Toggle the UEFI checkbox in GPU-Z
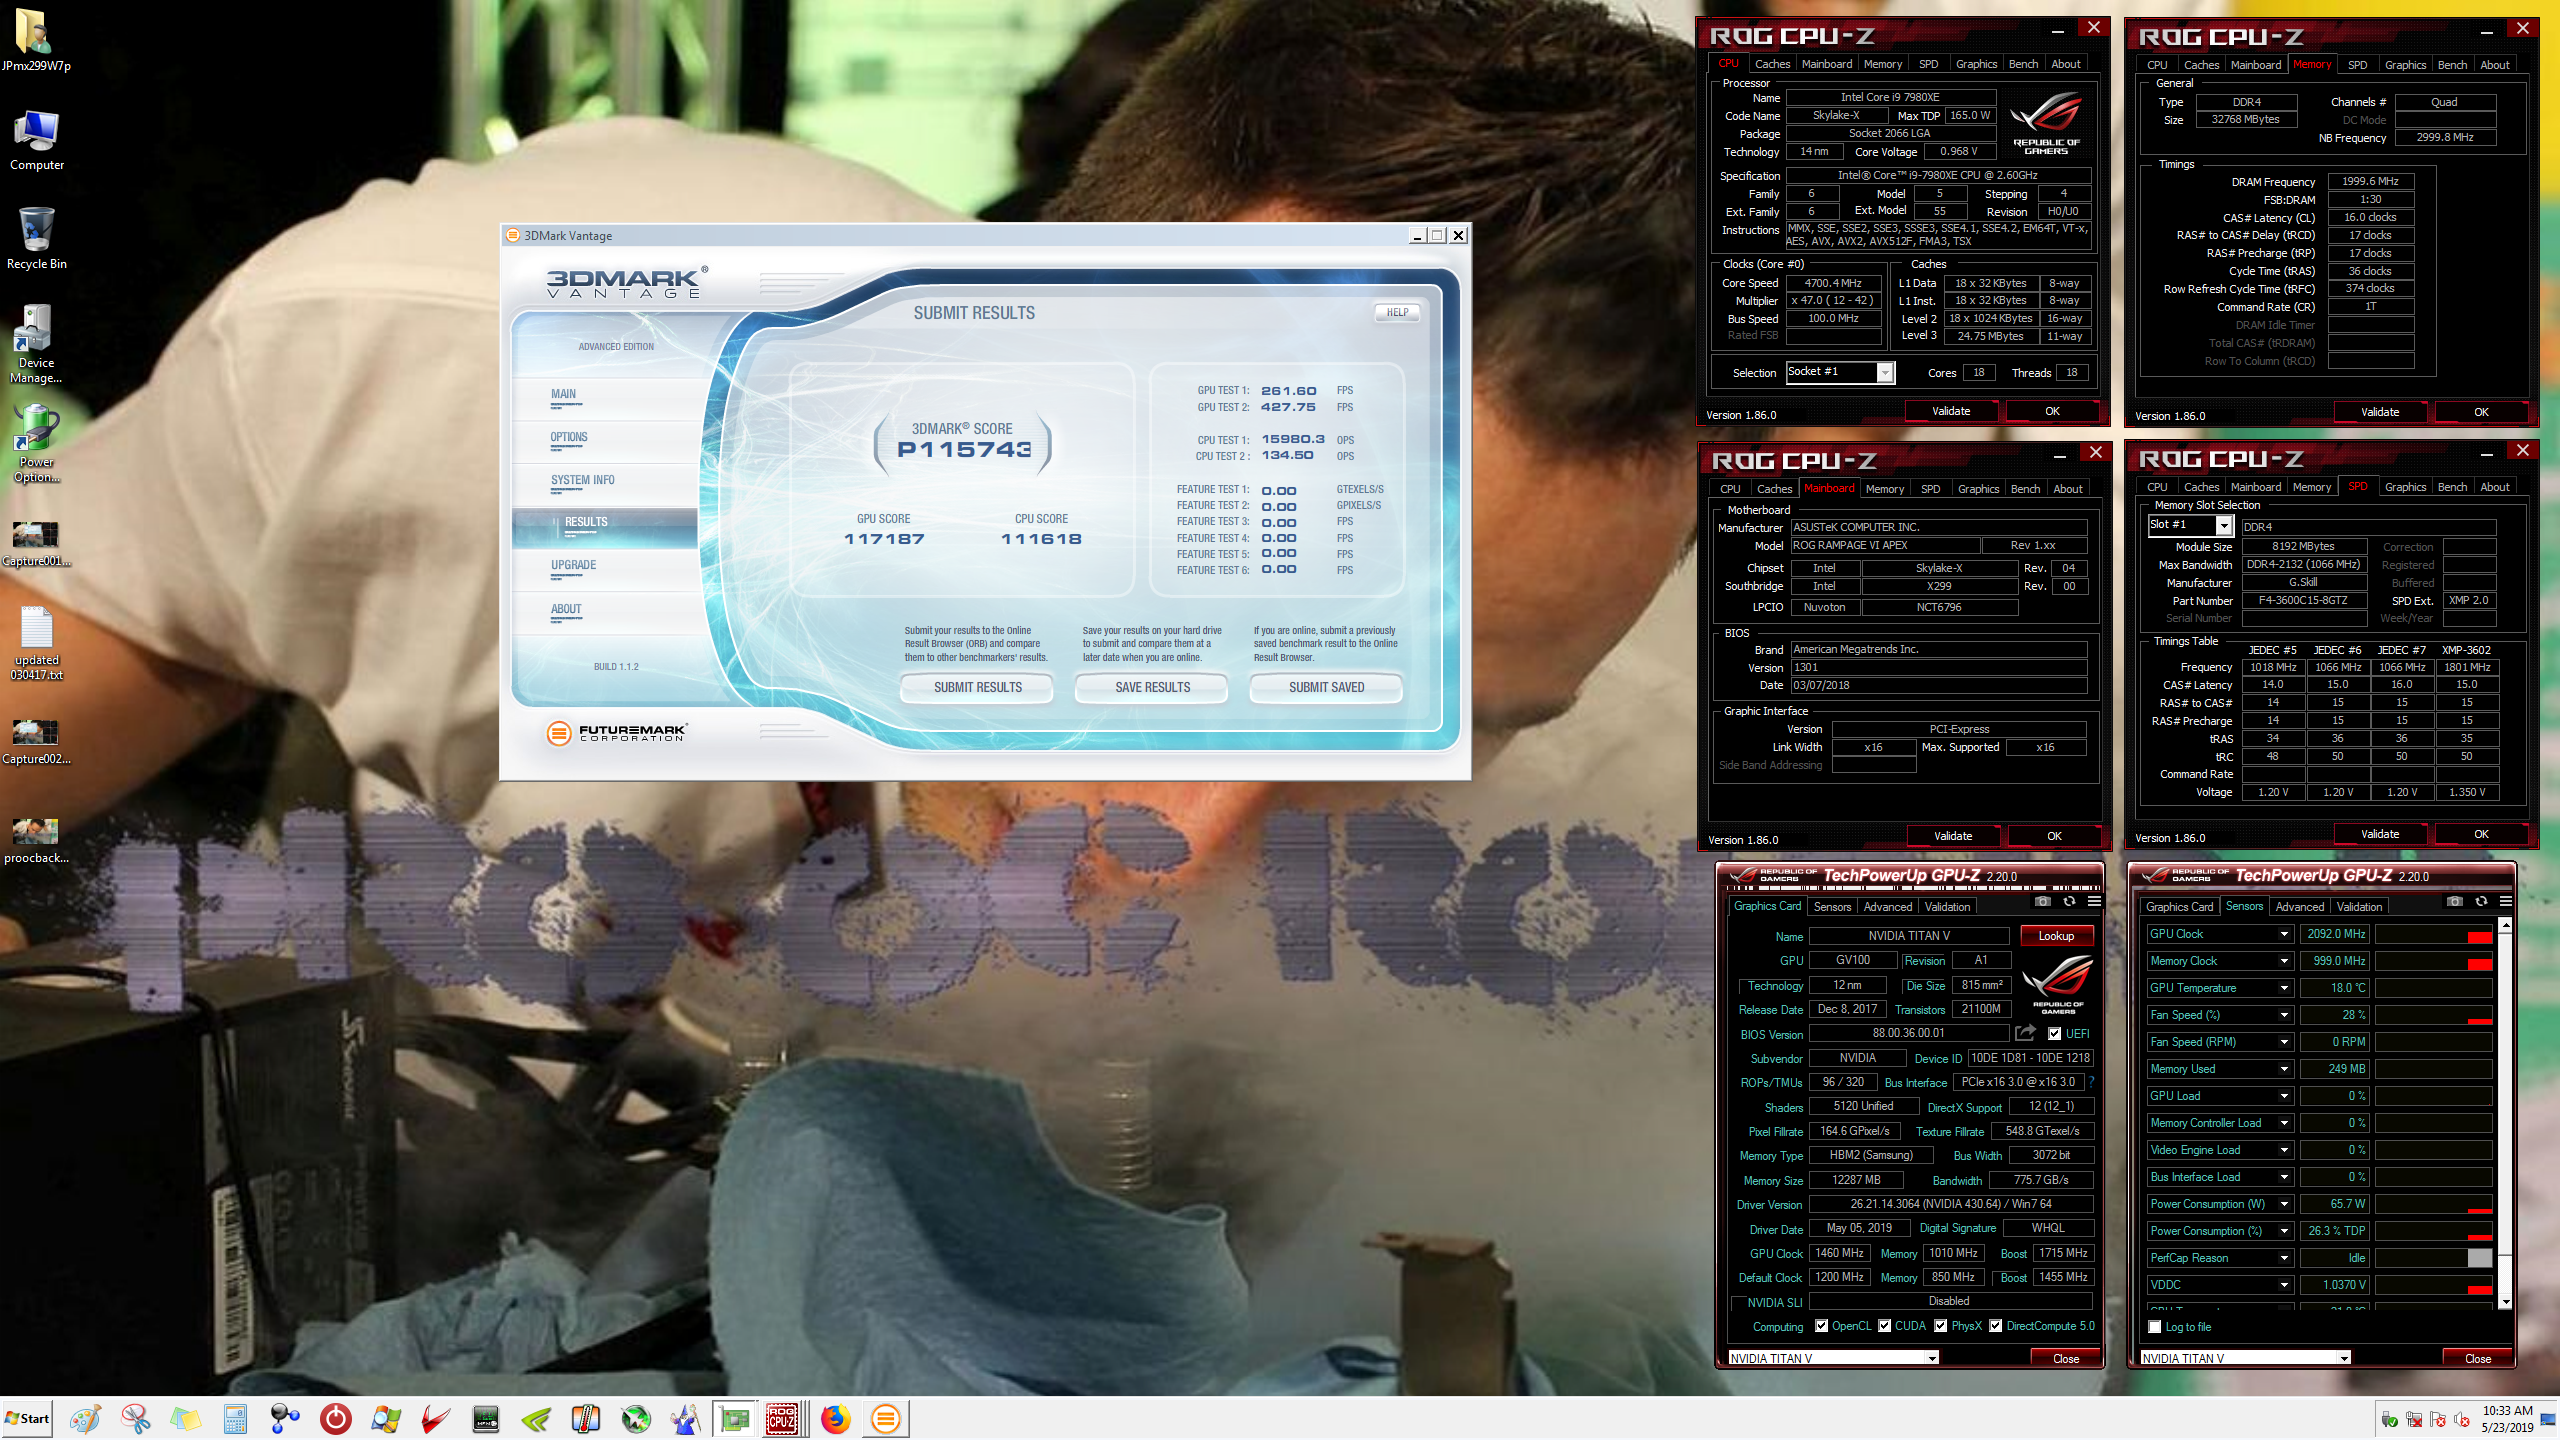The image size is (2560, 1440). pos(2054,1034)
